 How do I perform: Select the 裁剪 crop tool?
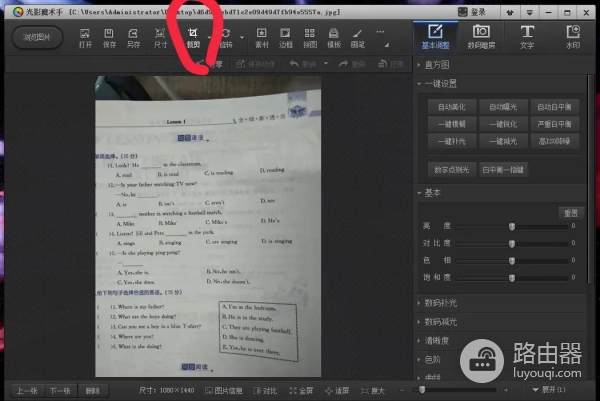(x=193, y=38)
